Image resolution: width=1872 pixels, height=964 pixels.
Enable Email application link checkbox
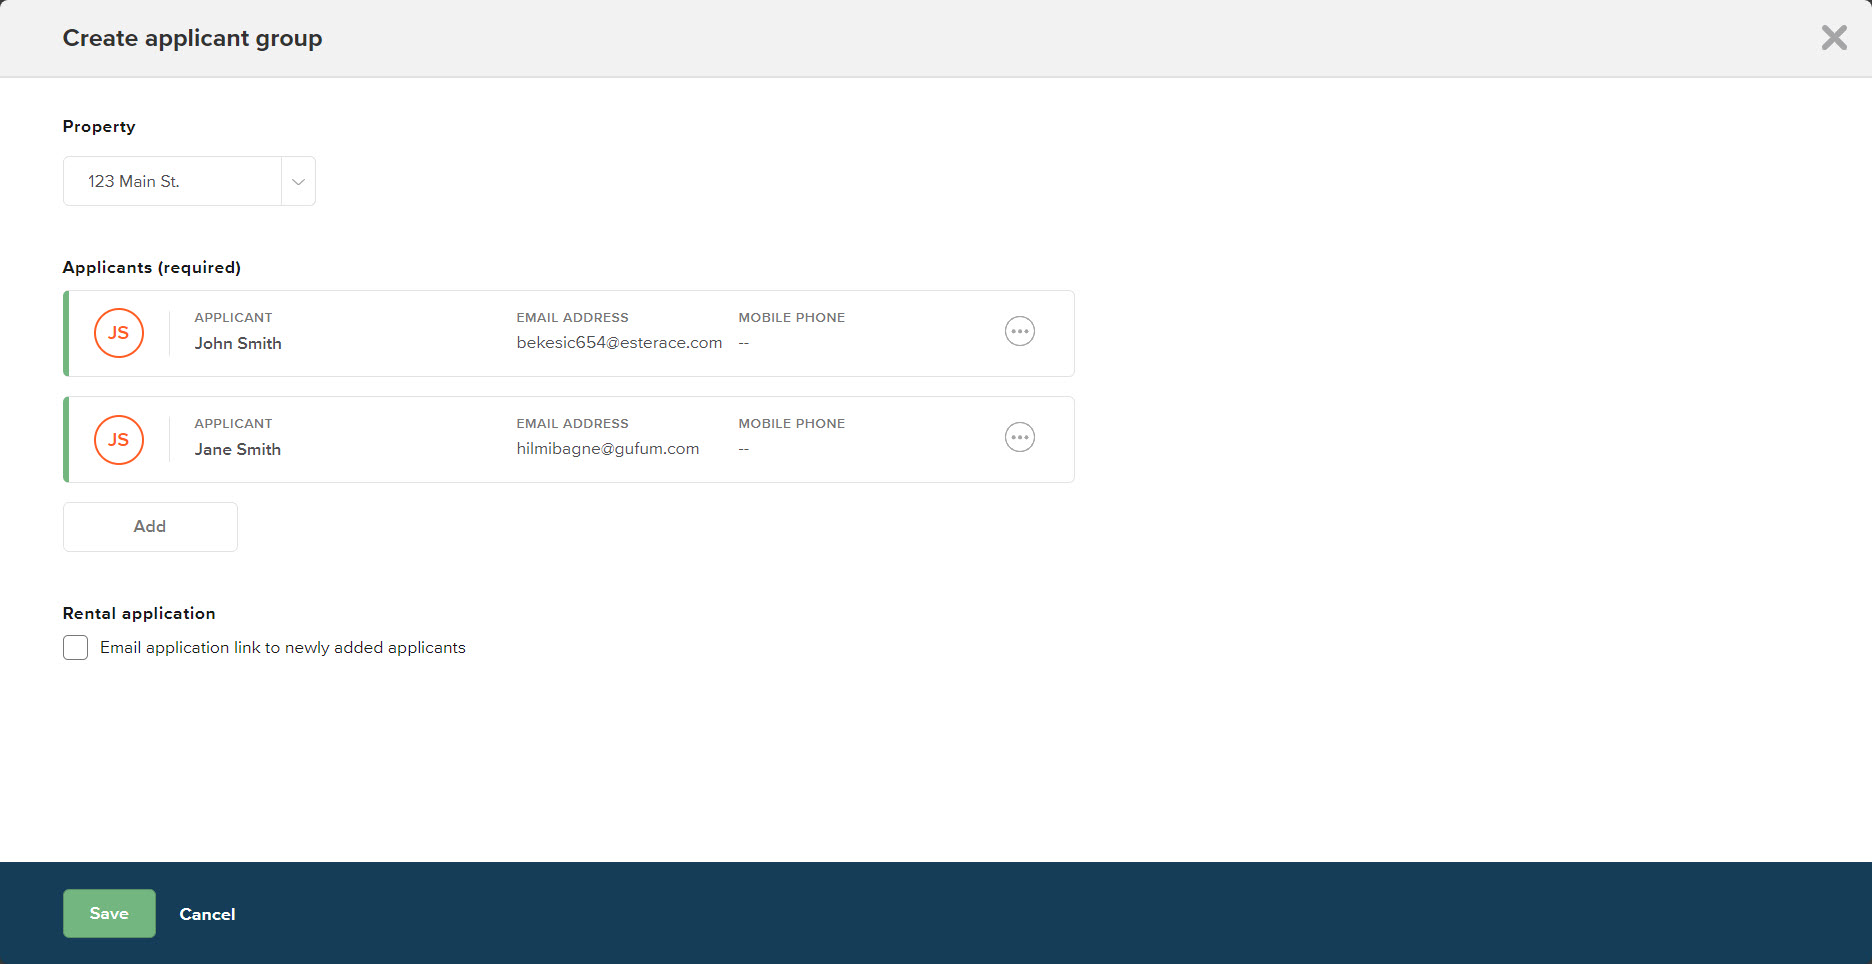(75, 647)
